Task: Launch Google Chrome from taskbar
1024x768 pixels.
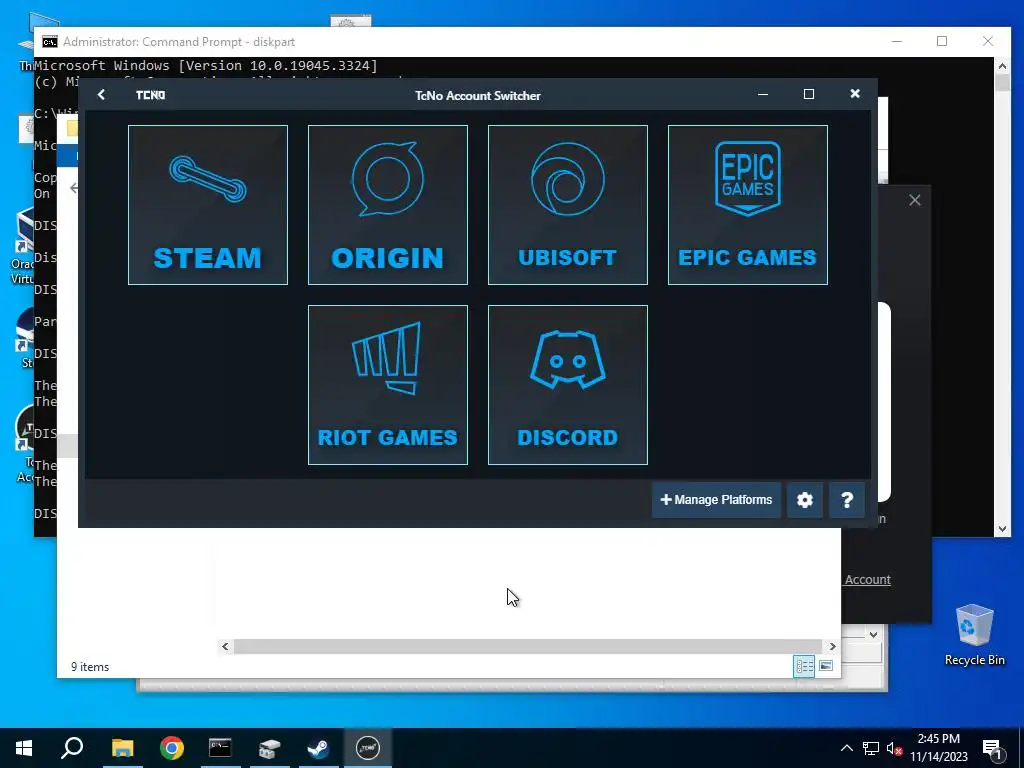Action: pos(172,748)
